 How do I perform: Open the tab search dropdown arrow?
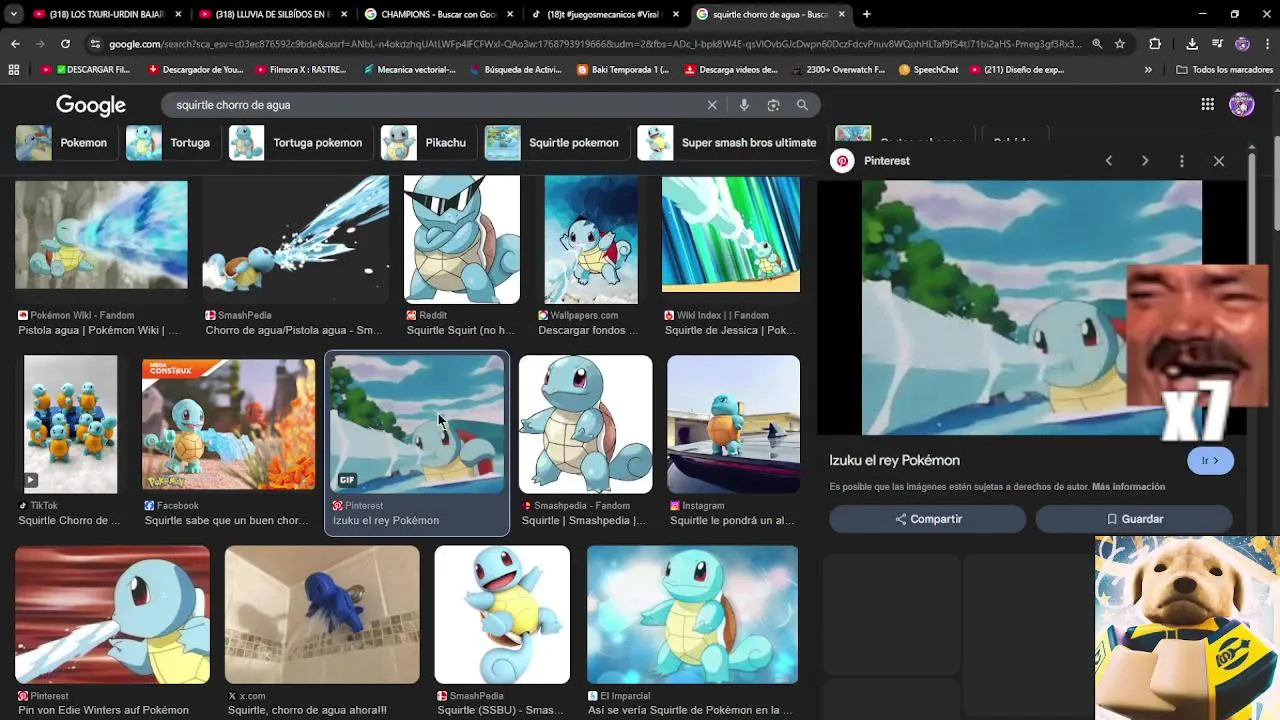(13, 14)
